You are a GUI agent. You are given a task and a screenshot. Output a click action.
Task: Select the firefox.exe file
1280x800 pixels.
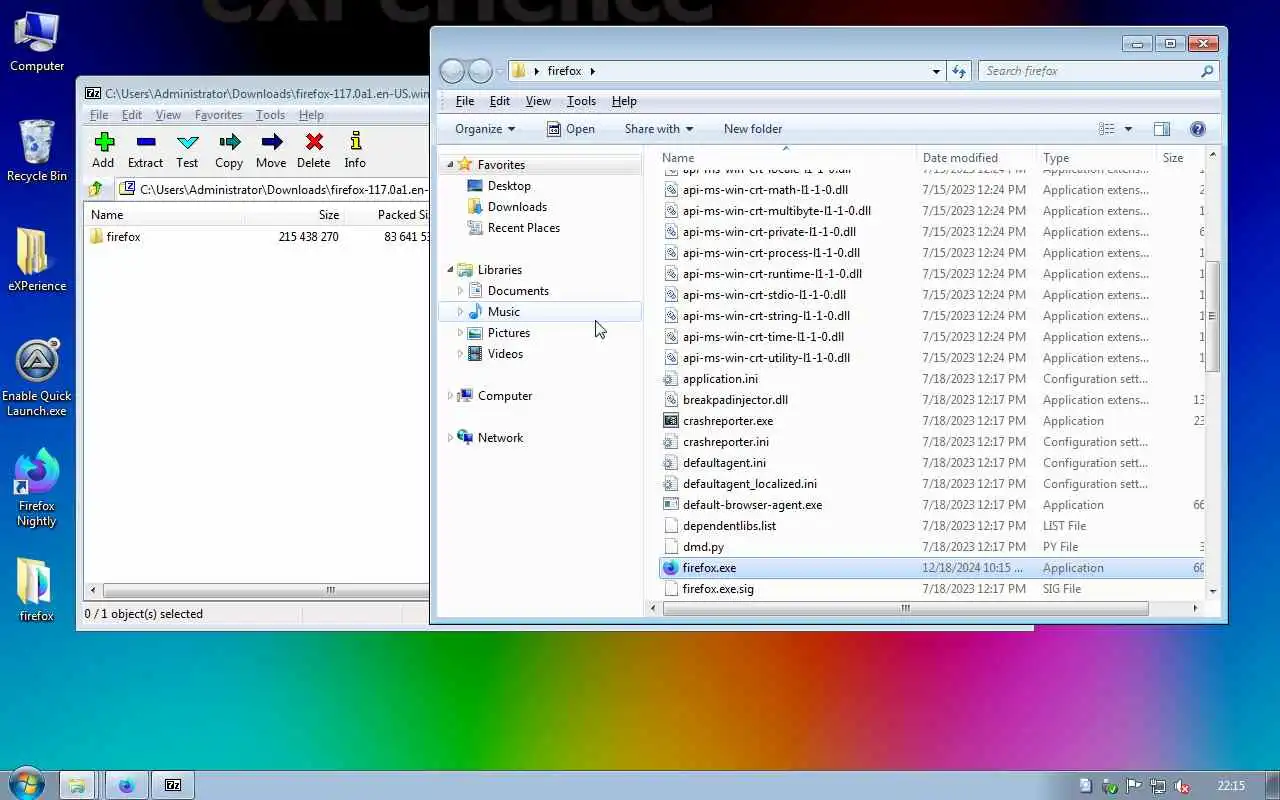[x=931, y=568]
